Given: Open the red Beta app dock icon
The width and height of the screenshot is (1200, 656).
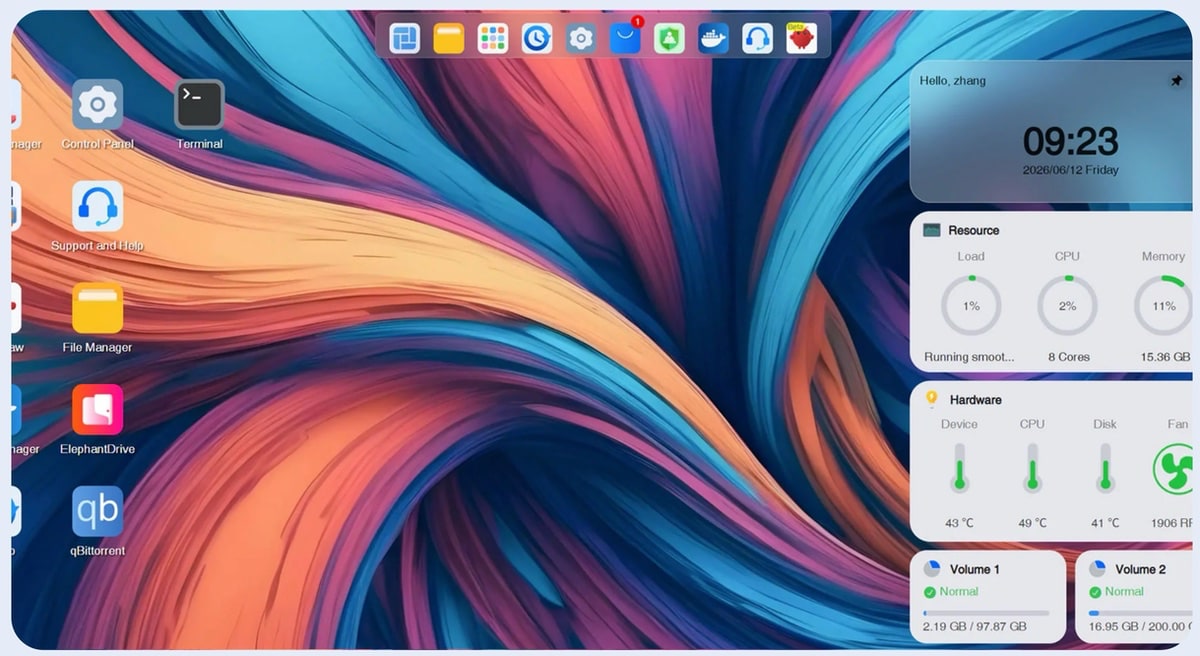Looking at the screenshot, I should pos(801,38).
